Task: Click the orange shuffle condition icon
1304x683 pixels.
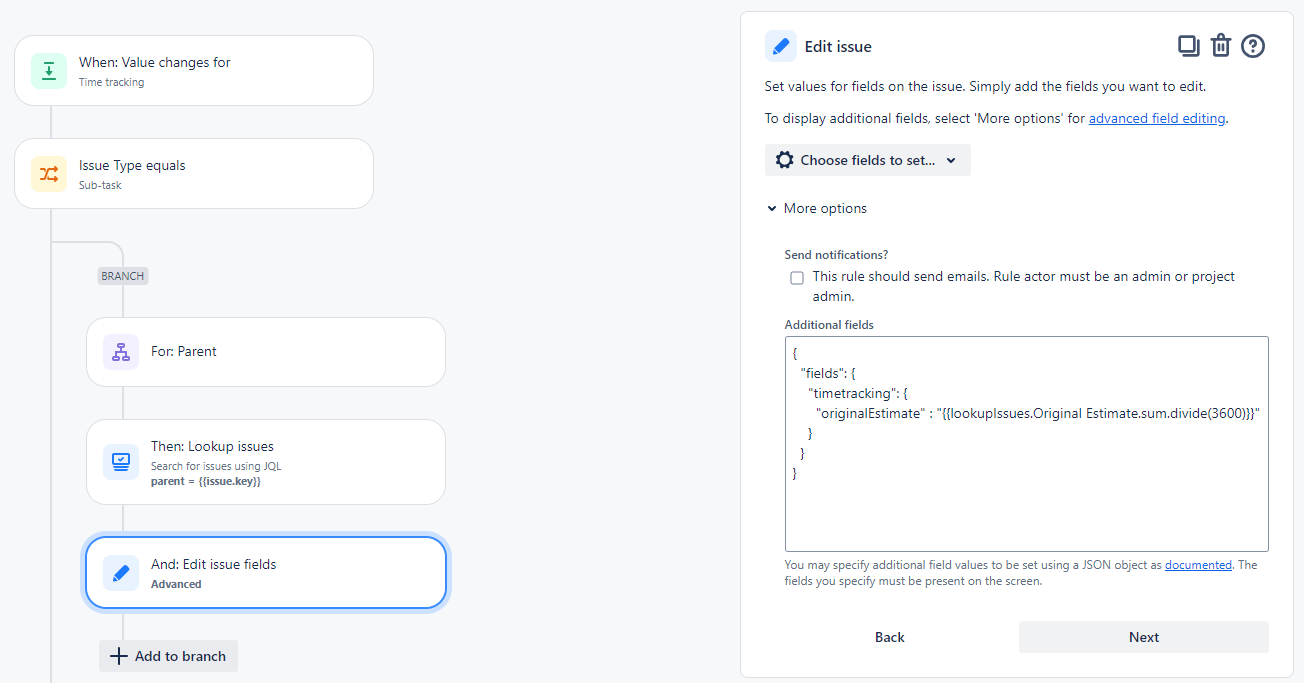Action: coord(49,174)
